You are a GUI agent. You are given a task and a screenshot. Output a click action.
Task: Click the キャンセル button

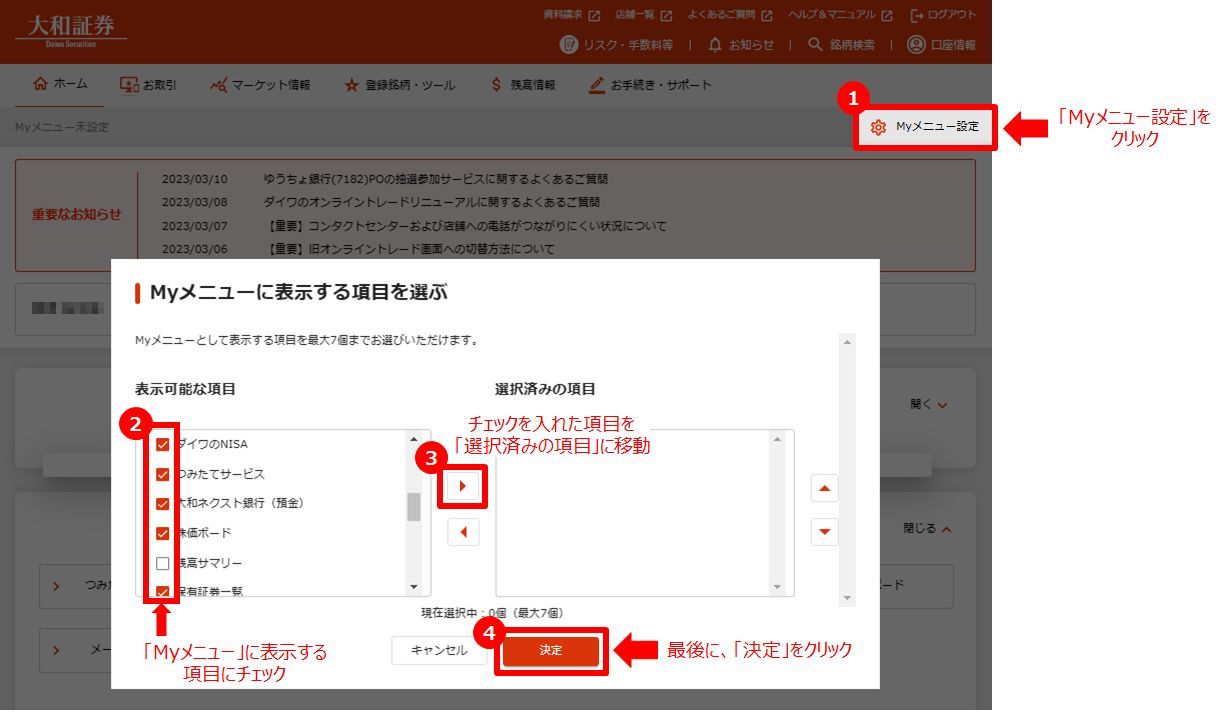[439, 650]
